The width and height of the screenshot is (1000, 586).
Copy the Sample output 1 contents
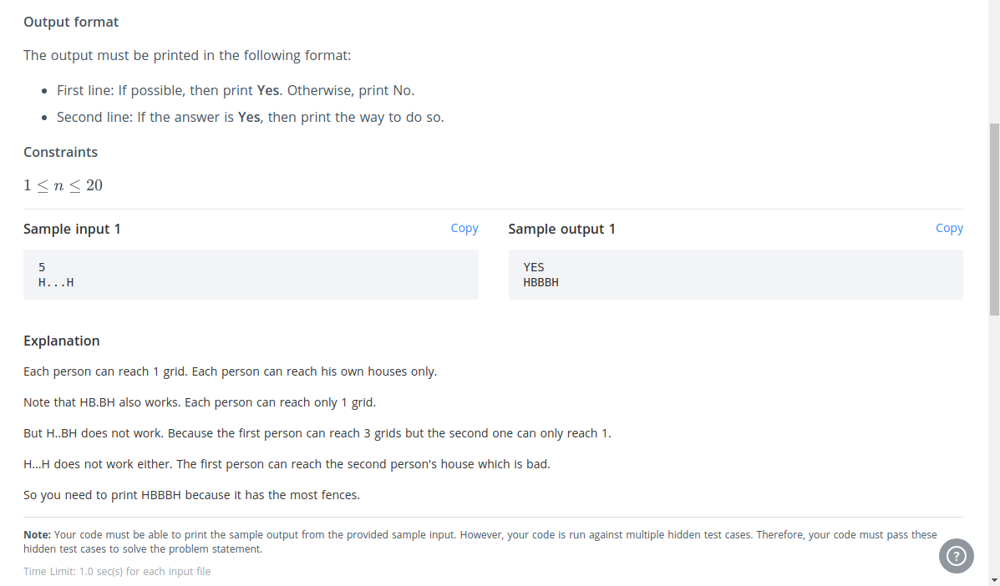(x=949, y=228)
